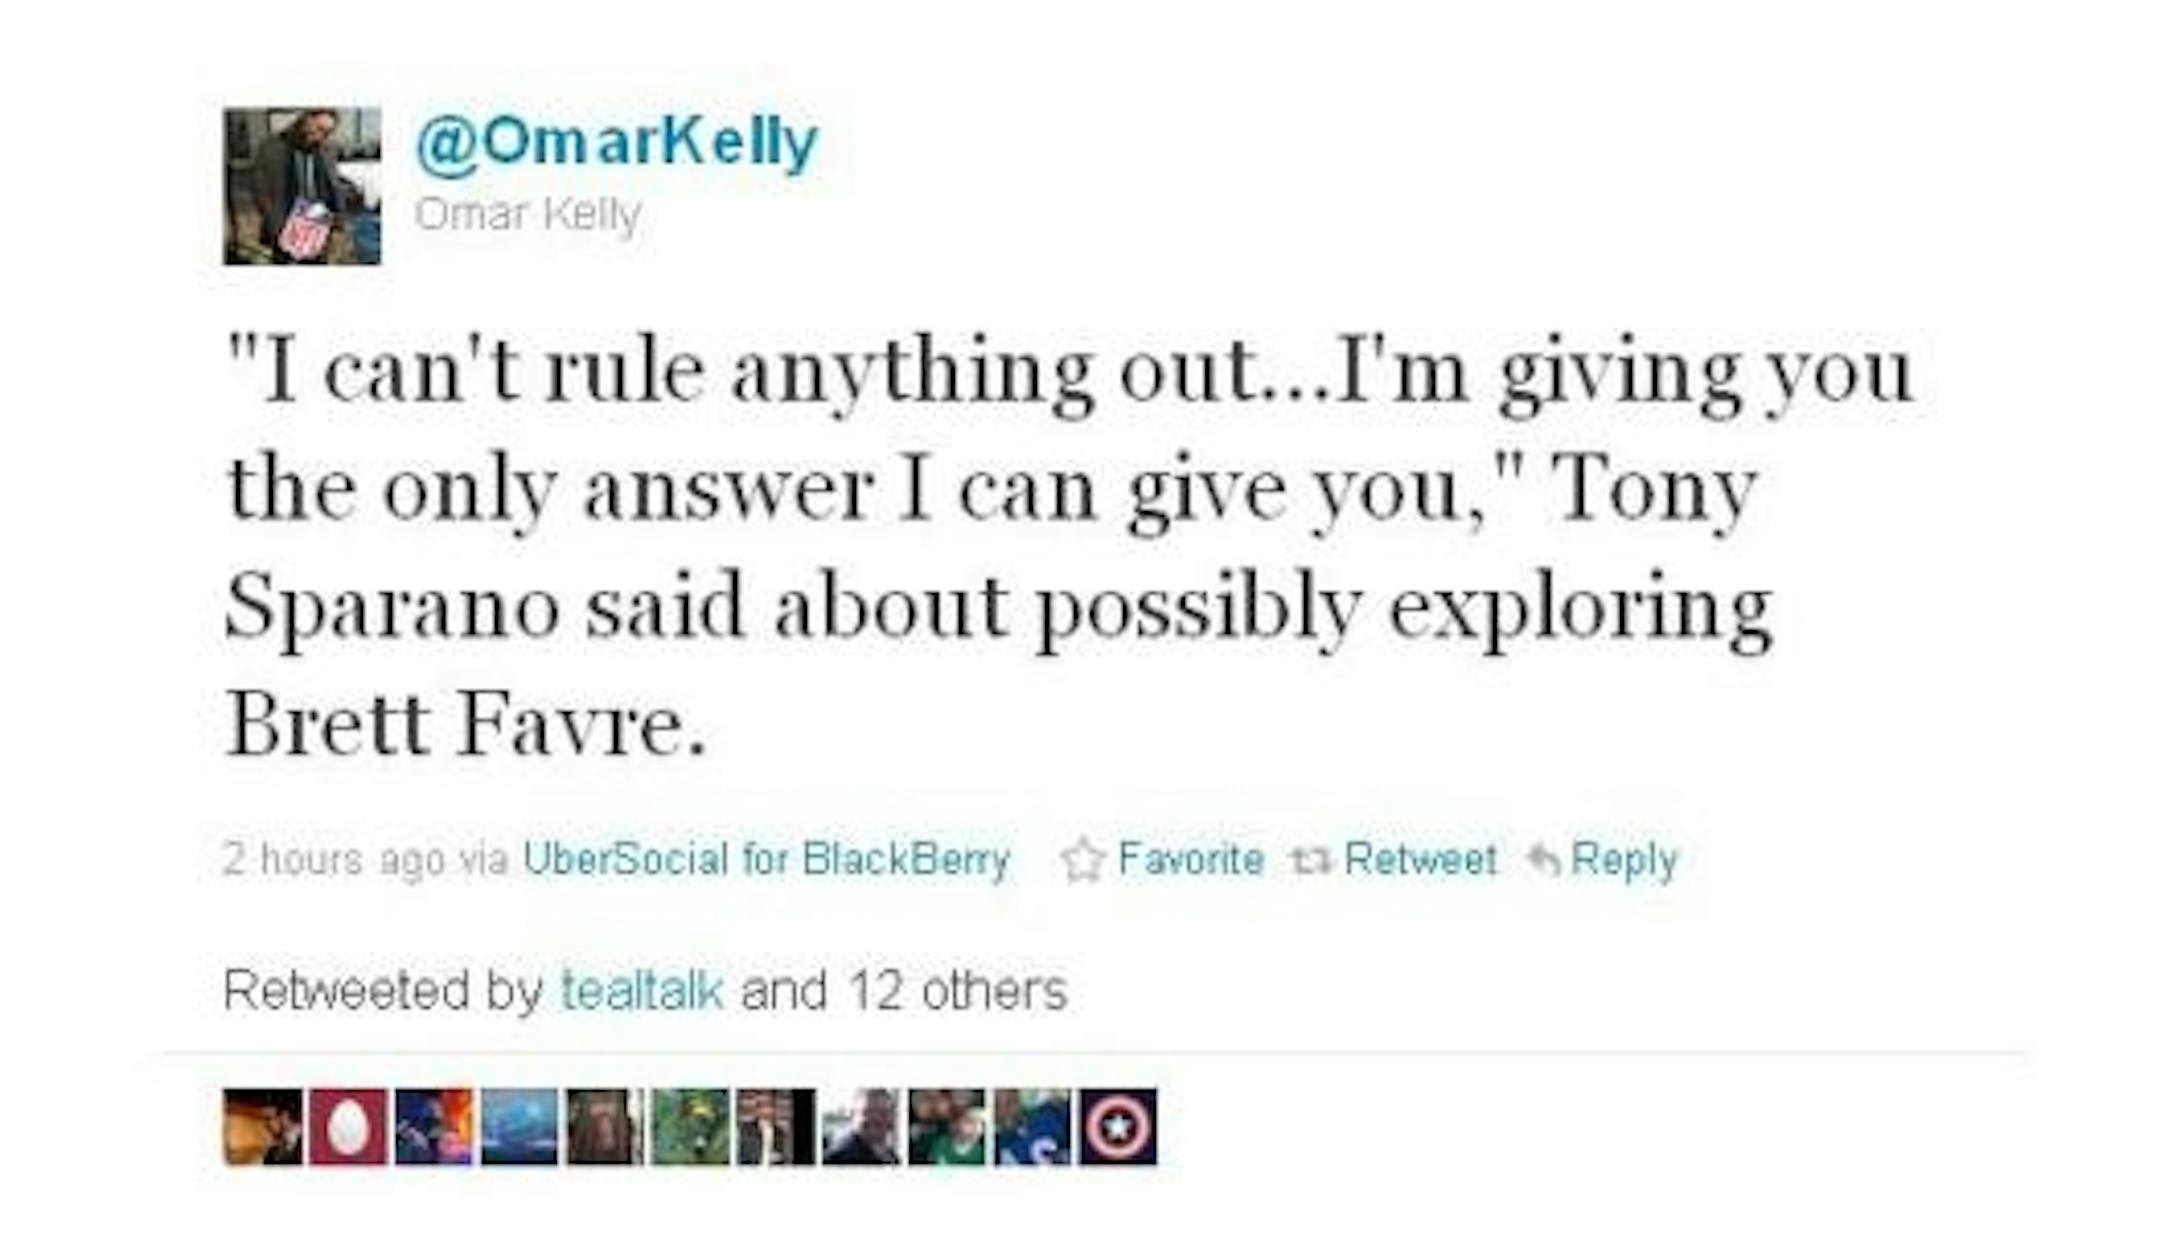Visit the UberSocial for BlackBerry link

[x=766, y=860]
